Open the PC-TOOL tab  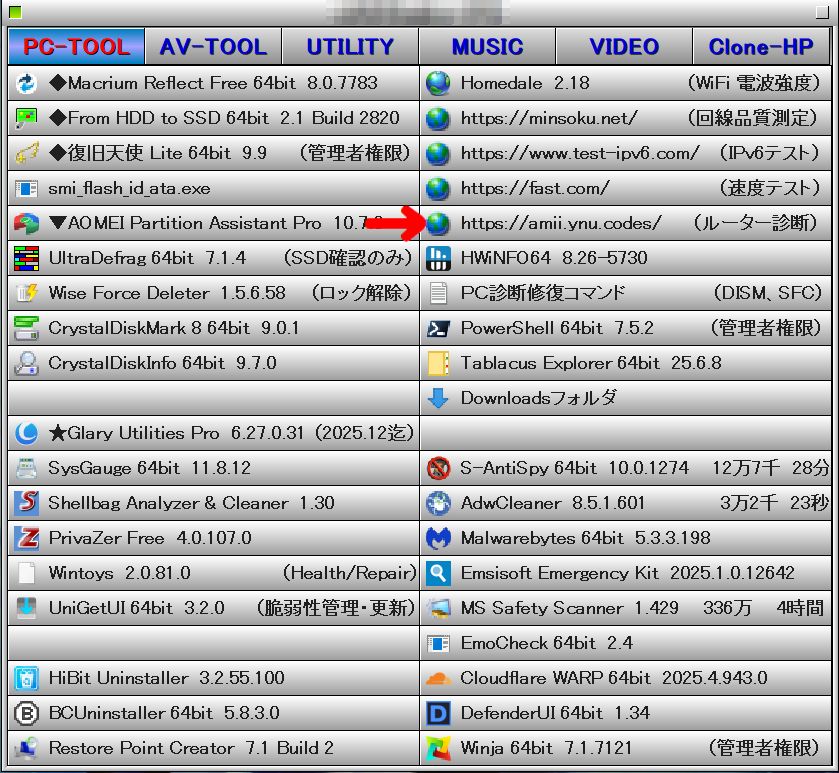click(x=76, y=47)
